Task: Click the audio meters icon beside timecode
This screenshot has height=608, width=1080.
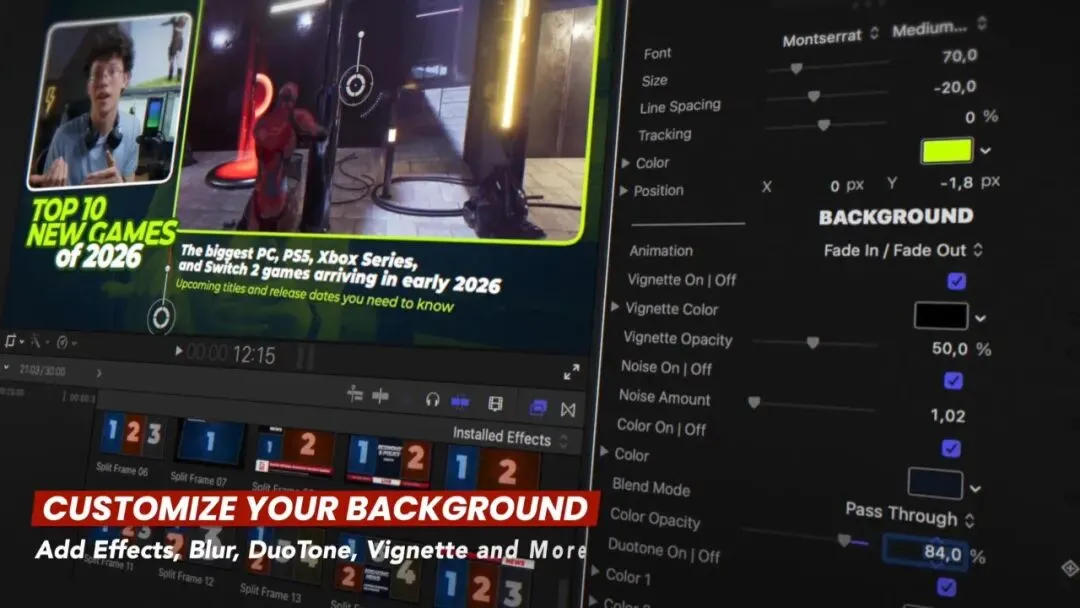Action: click(306, 357)
